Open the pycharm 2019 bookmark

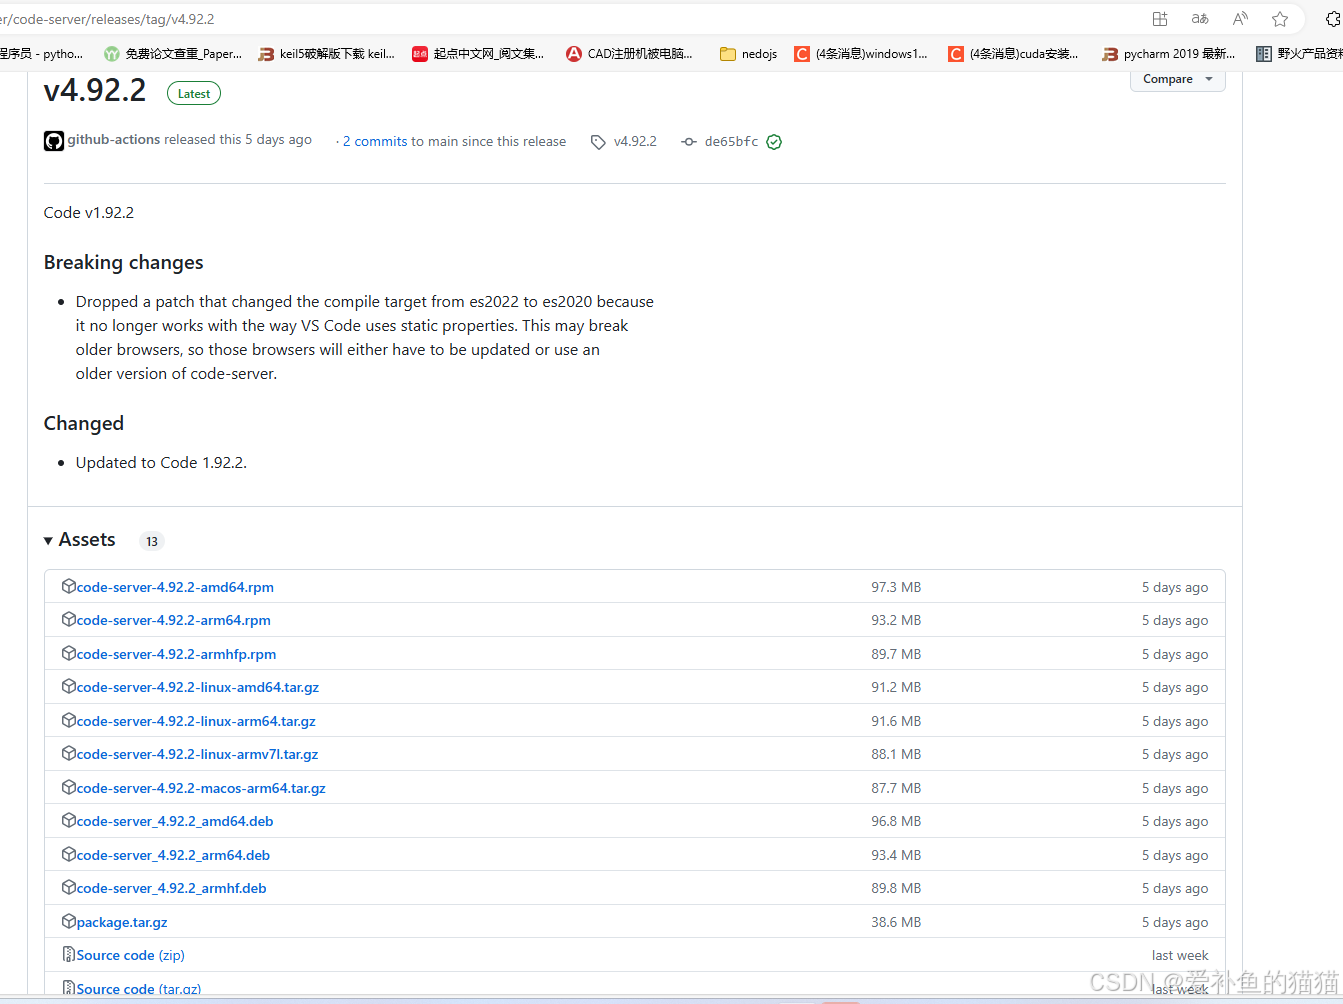coord(1168,54)
